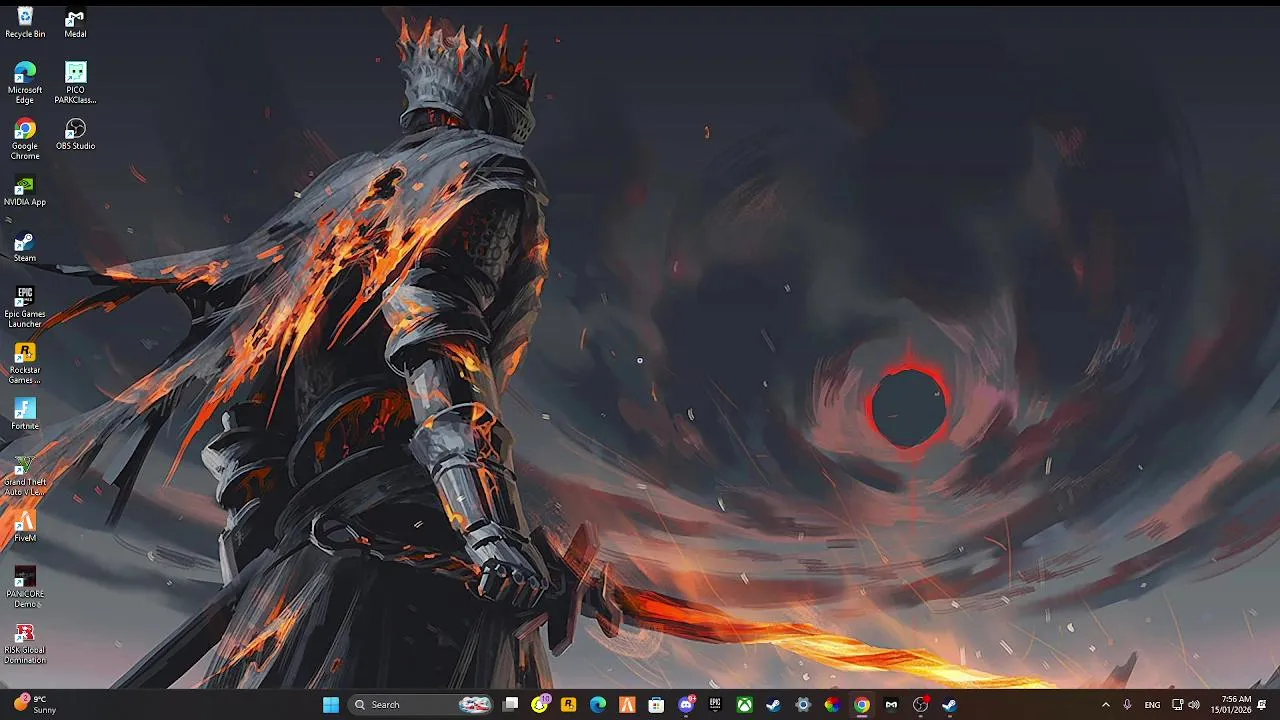Open the ENG language switcher
The height and width of the screenshot is (720, 1280).
pyautogui.click(x=1152, y=705)
